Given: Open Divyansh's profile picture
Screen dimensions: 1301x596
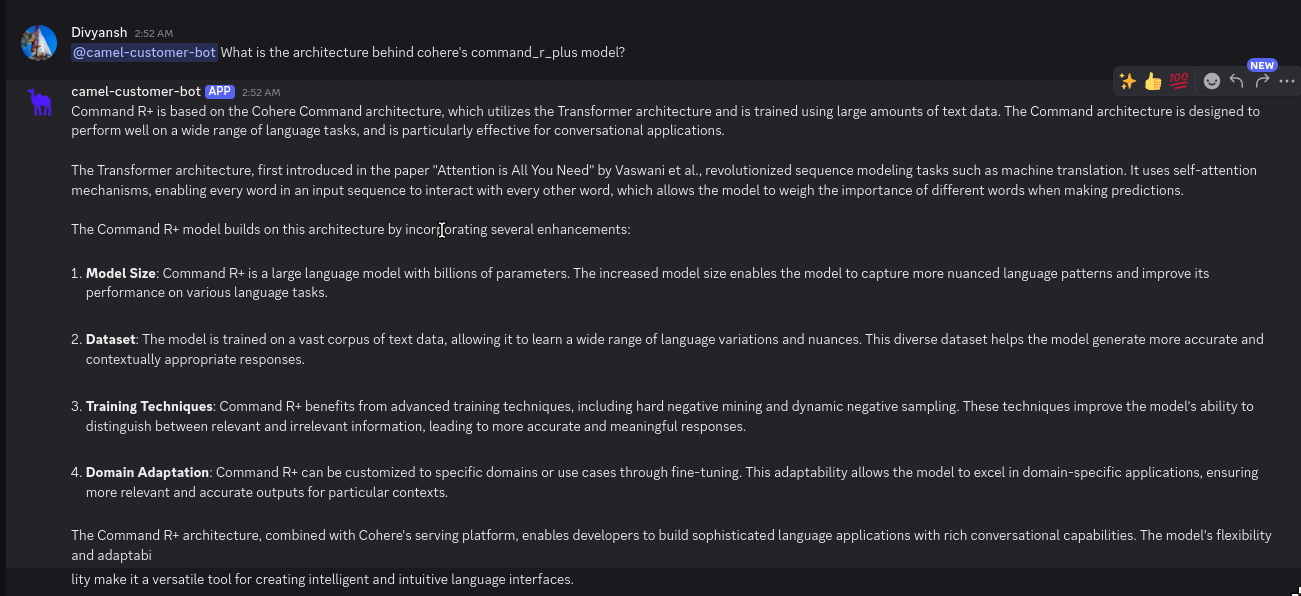Looking at the screenshot, I should point(37,42).
